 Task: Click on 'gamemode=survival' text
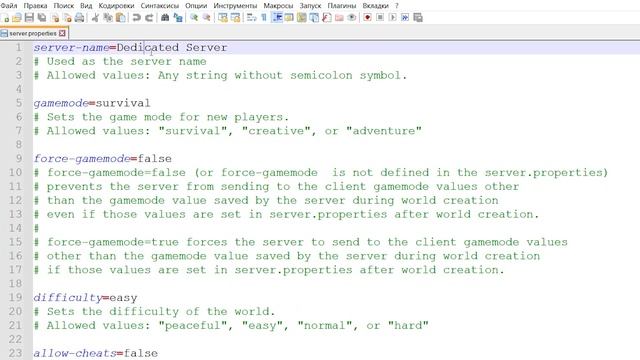coord(92,103)
